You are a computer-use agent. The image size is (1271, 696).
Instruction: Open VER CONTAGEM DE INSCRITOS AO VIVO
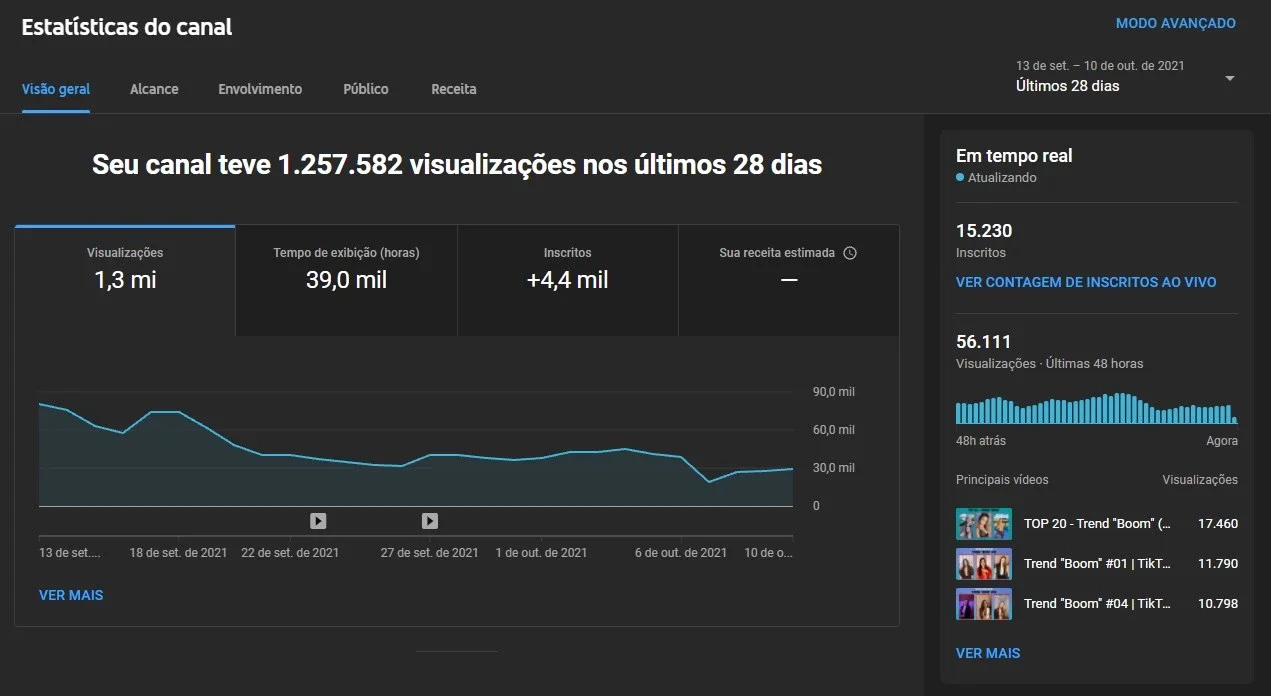click(1086, 282)
